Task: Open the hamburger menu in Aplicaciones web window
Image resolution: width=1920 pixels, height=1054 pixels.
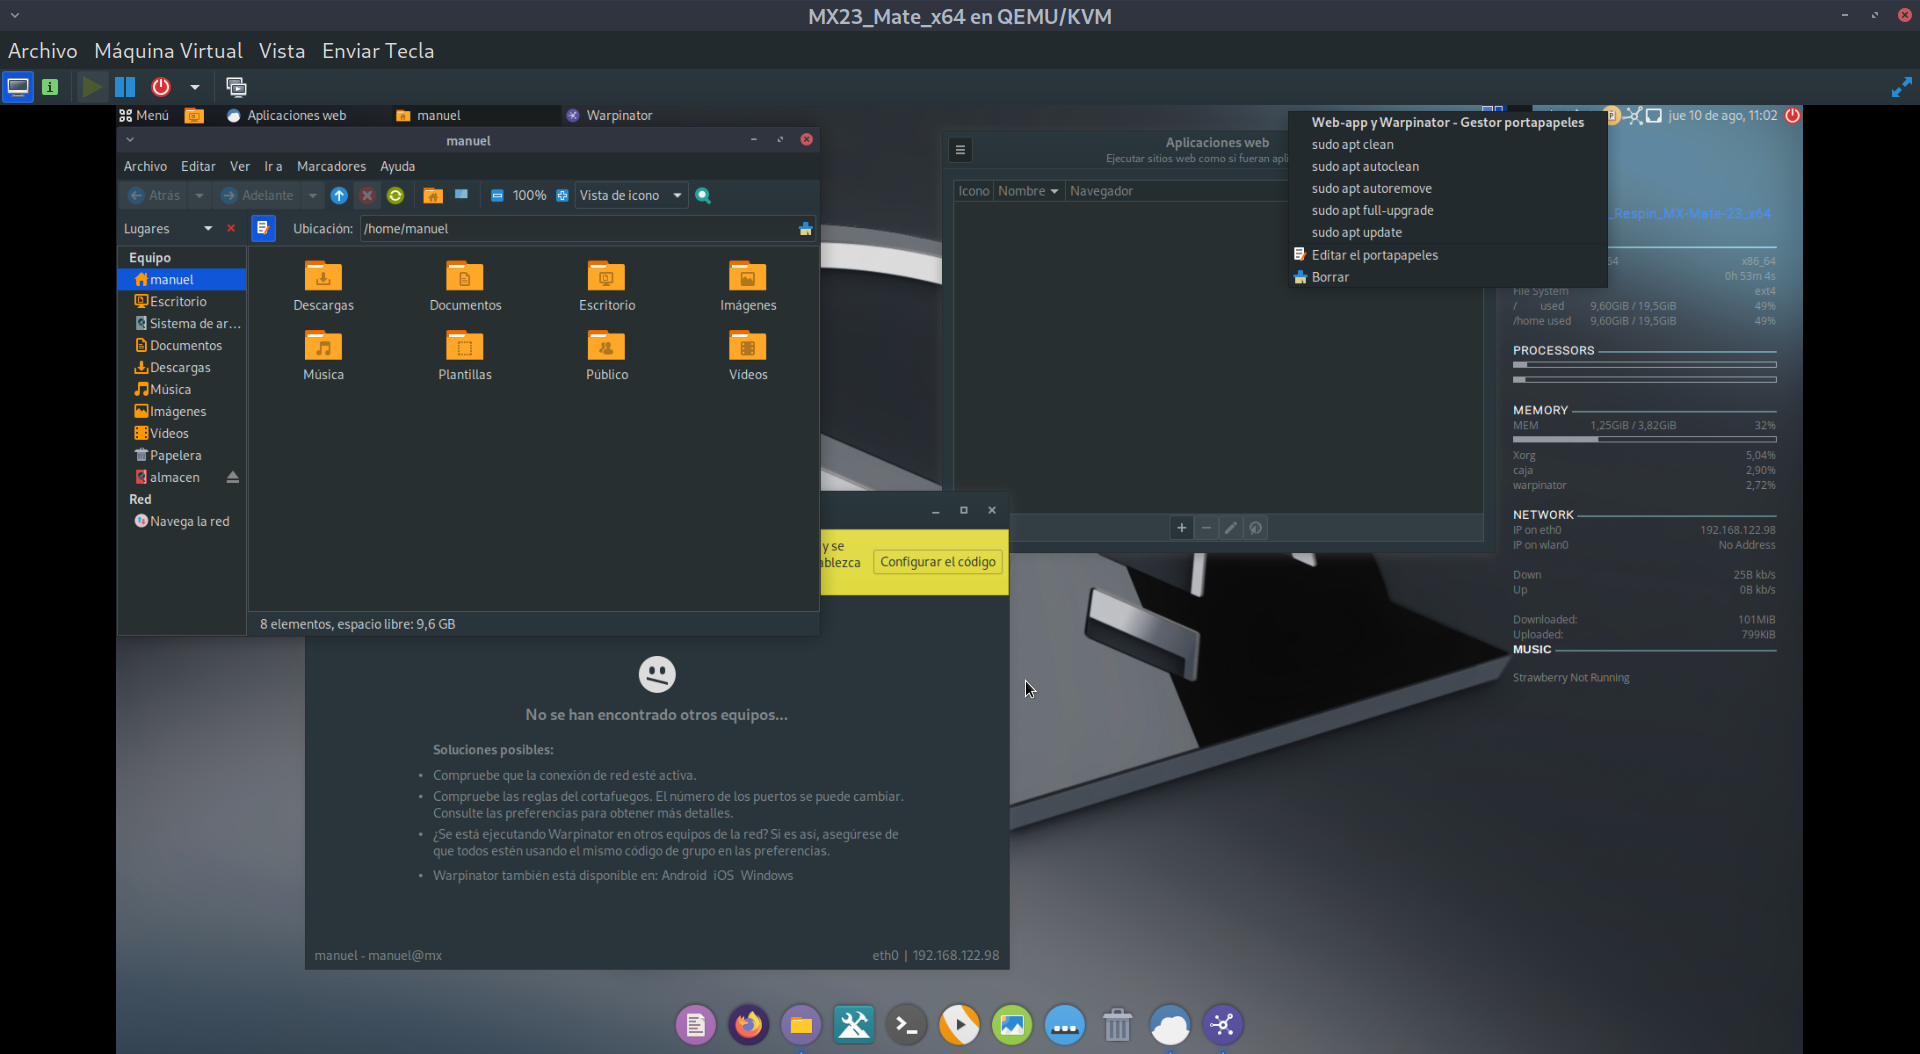Action: point(960,150)
